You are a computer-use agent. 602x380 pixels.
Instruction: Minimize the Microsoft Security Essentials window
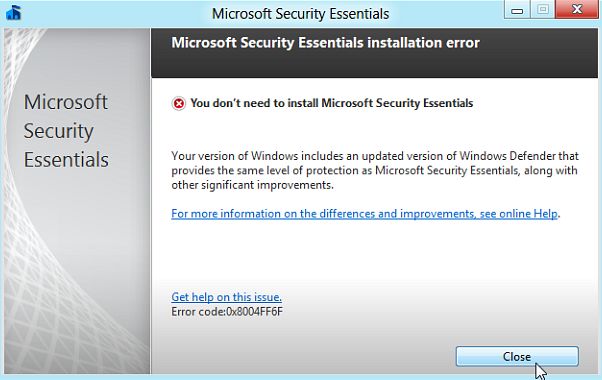coord(517,10)
